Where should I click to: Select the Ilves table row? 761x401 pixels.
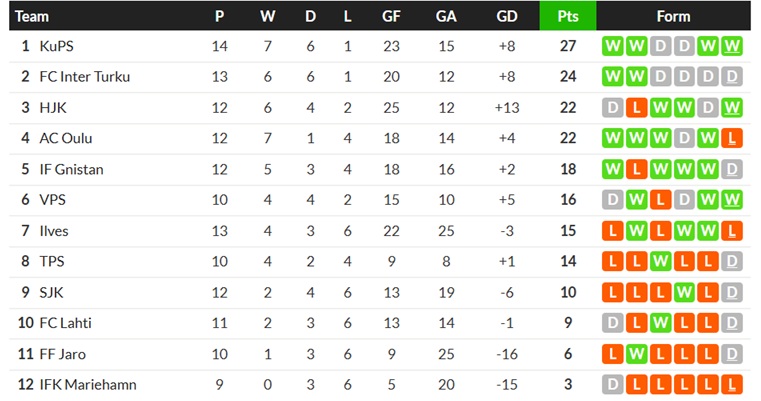[380, 231]
